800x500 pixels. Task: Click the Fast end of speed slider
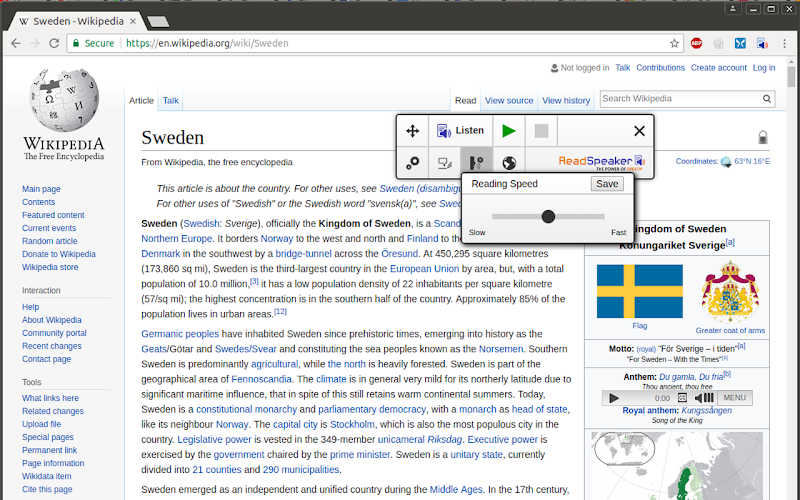(618, 233)
